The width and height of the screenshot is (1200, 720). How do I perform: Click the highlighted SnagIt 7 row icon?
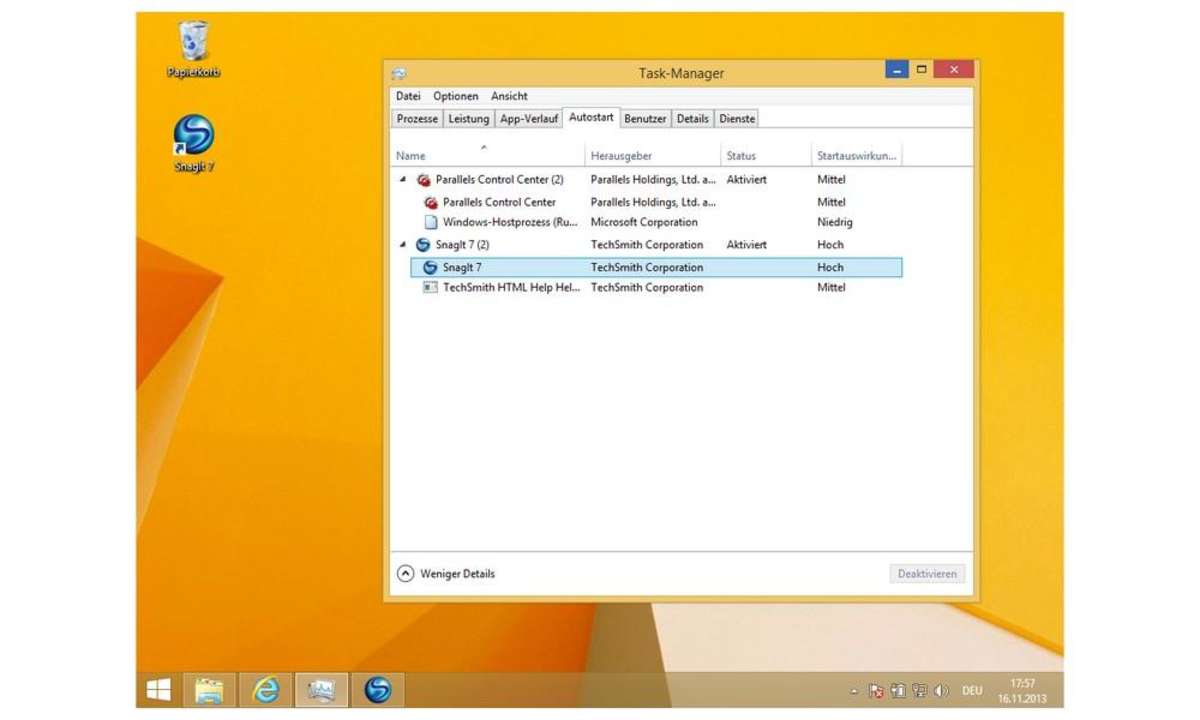[431, 267]
